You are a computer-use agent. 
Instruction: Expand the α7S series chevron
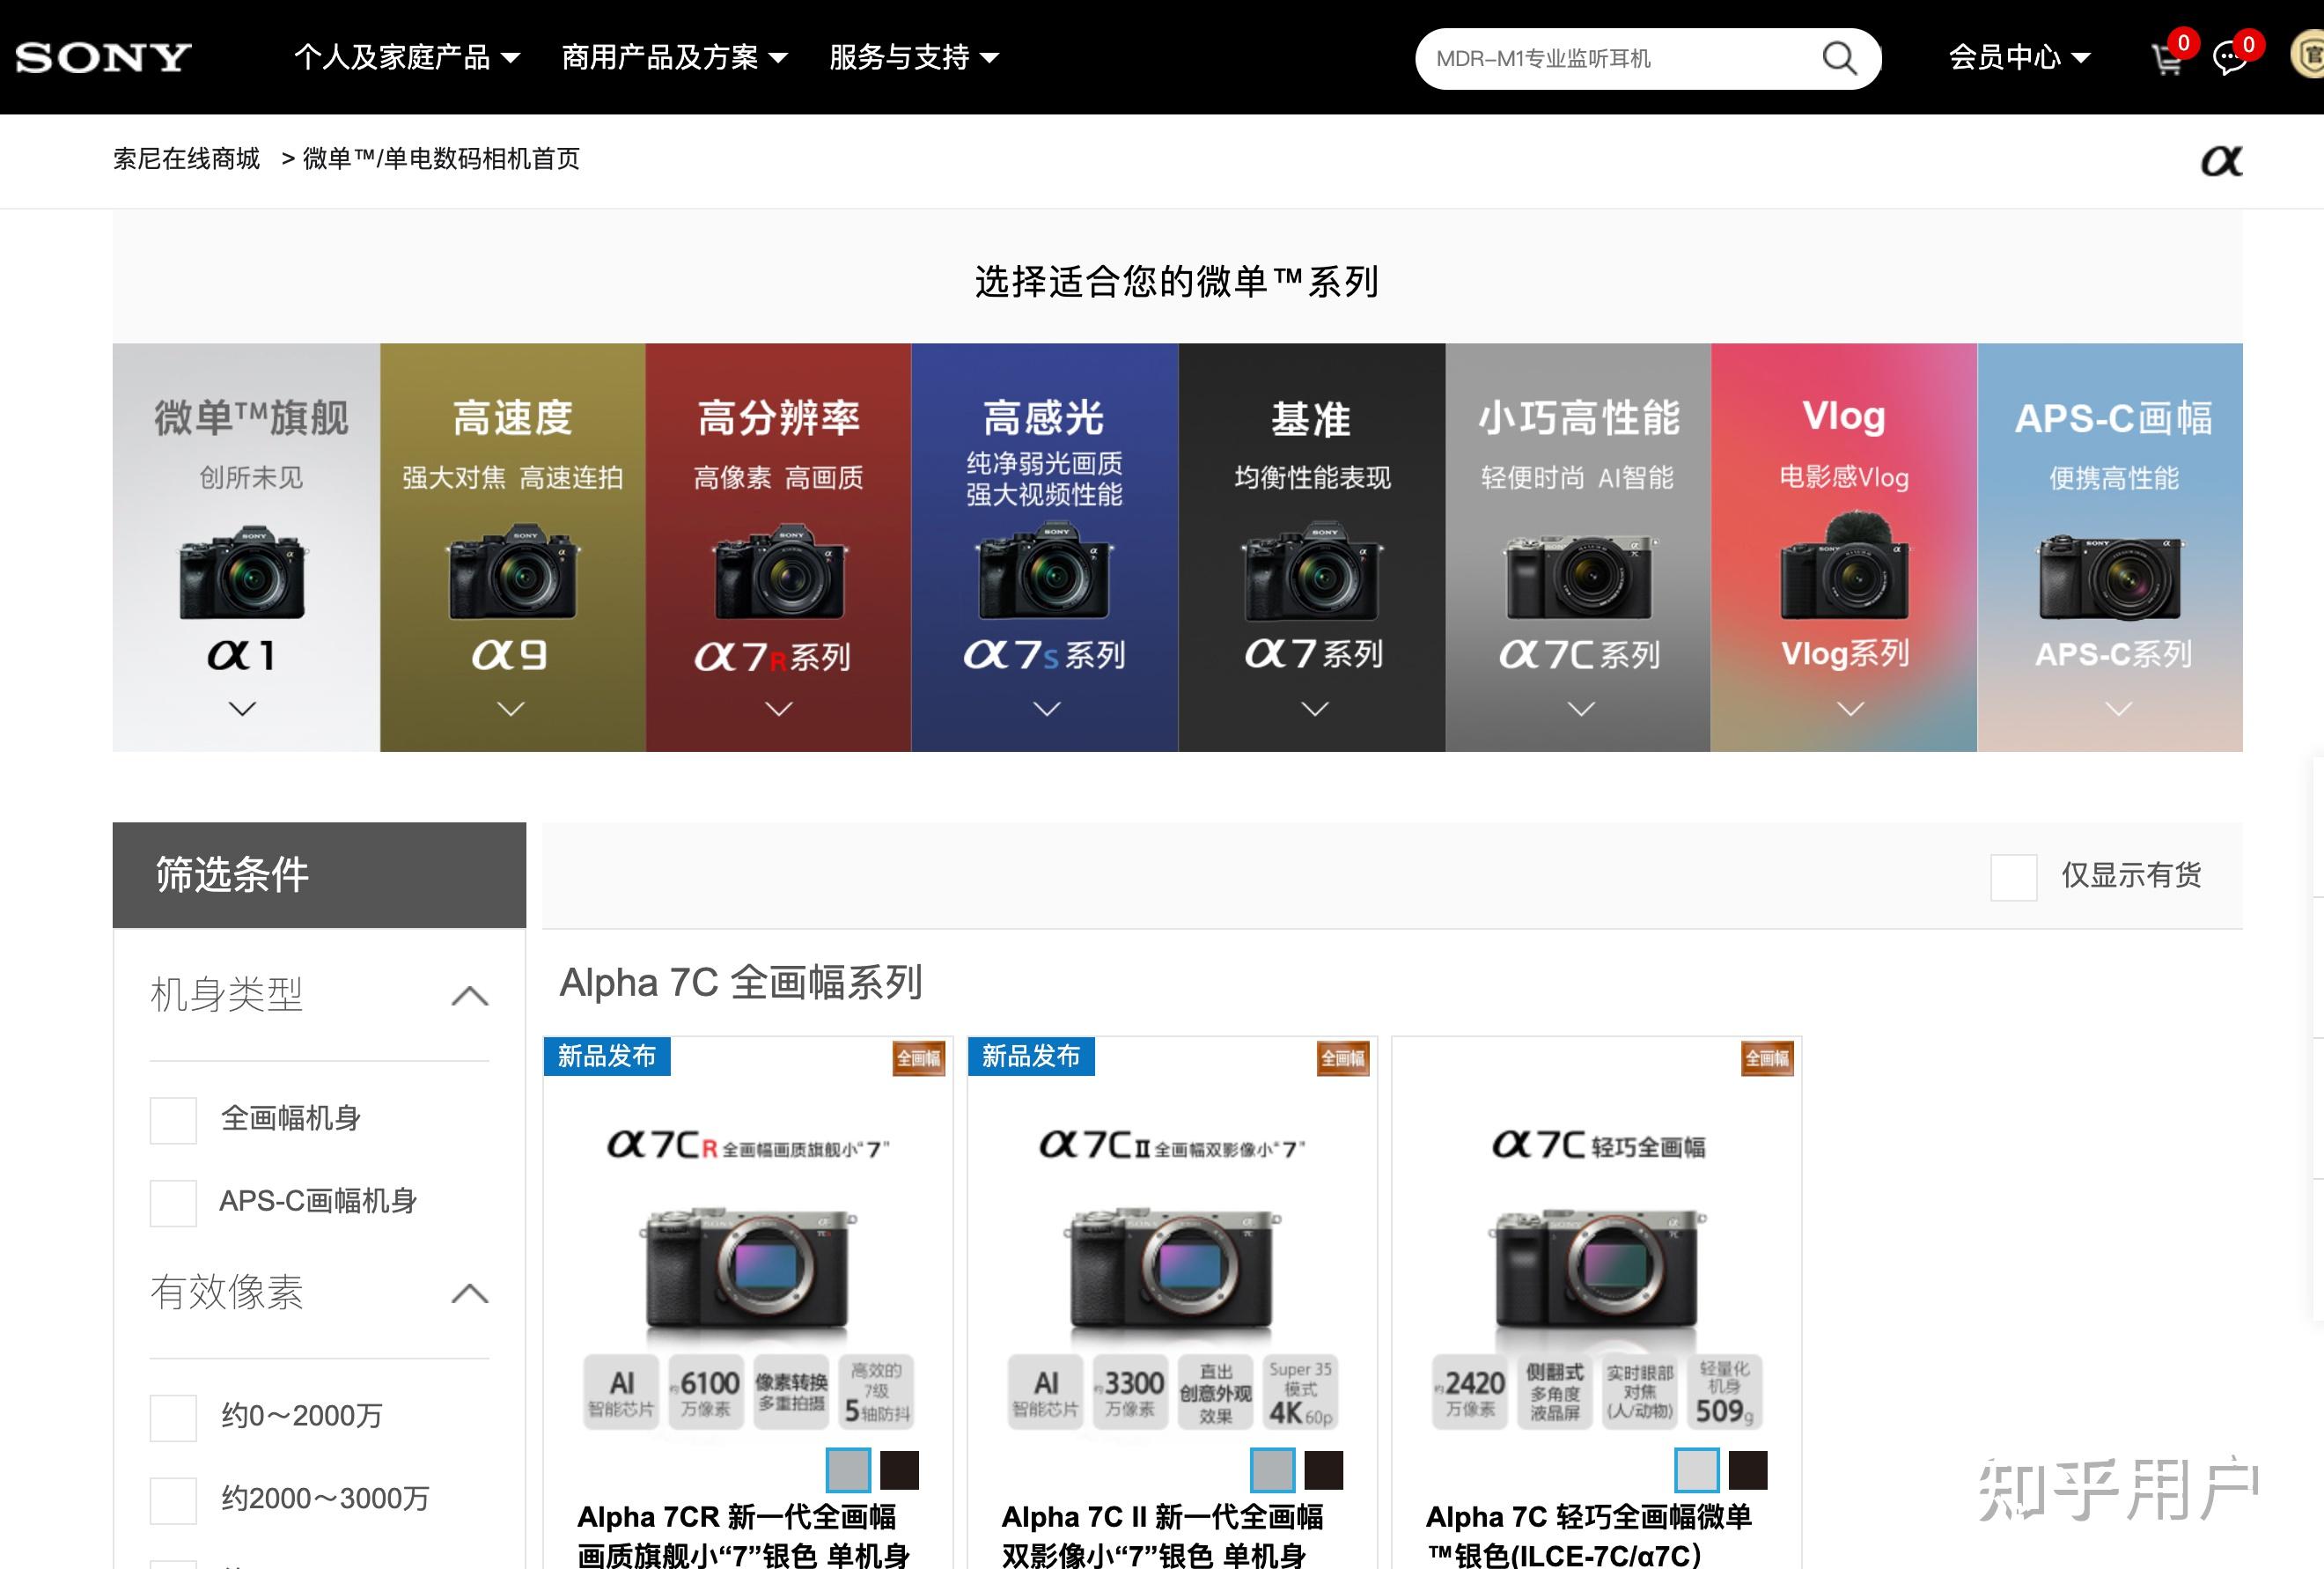click(x=1047, y=708)
